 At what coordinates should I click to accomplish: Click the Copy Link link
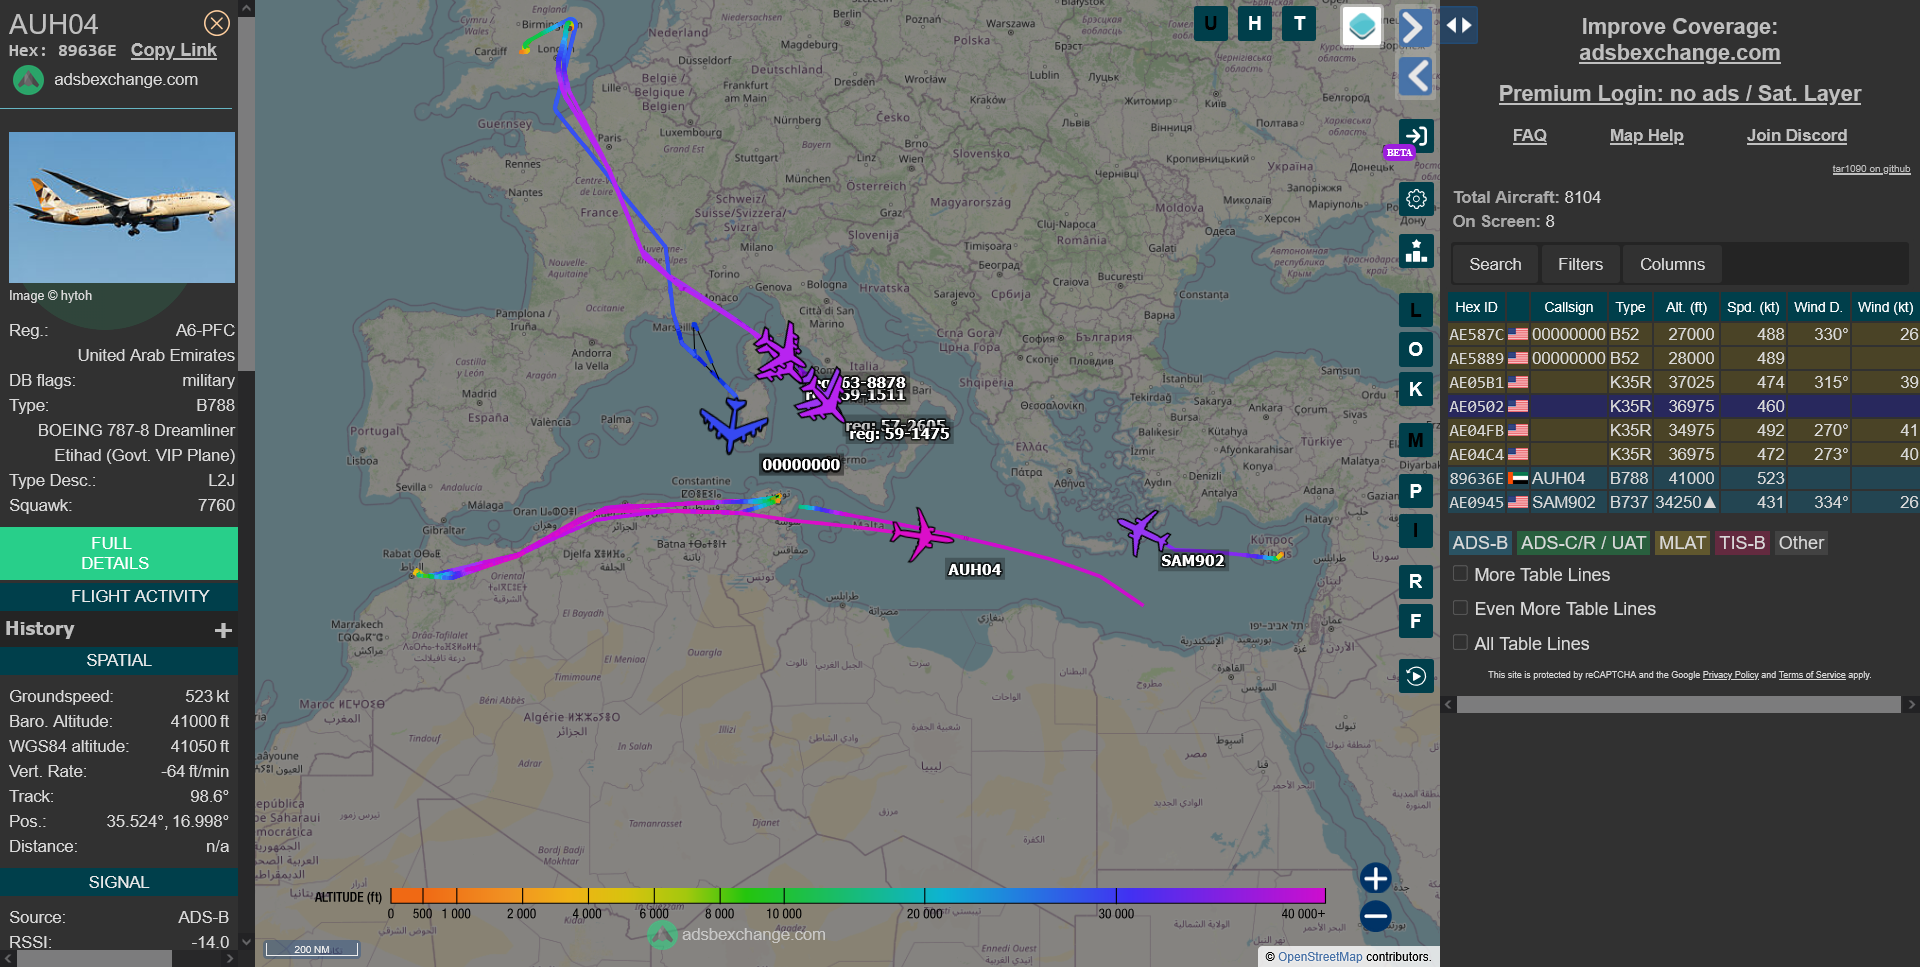[173, 50]
